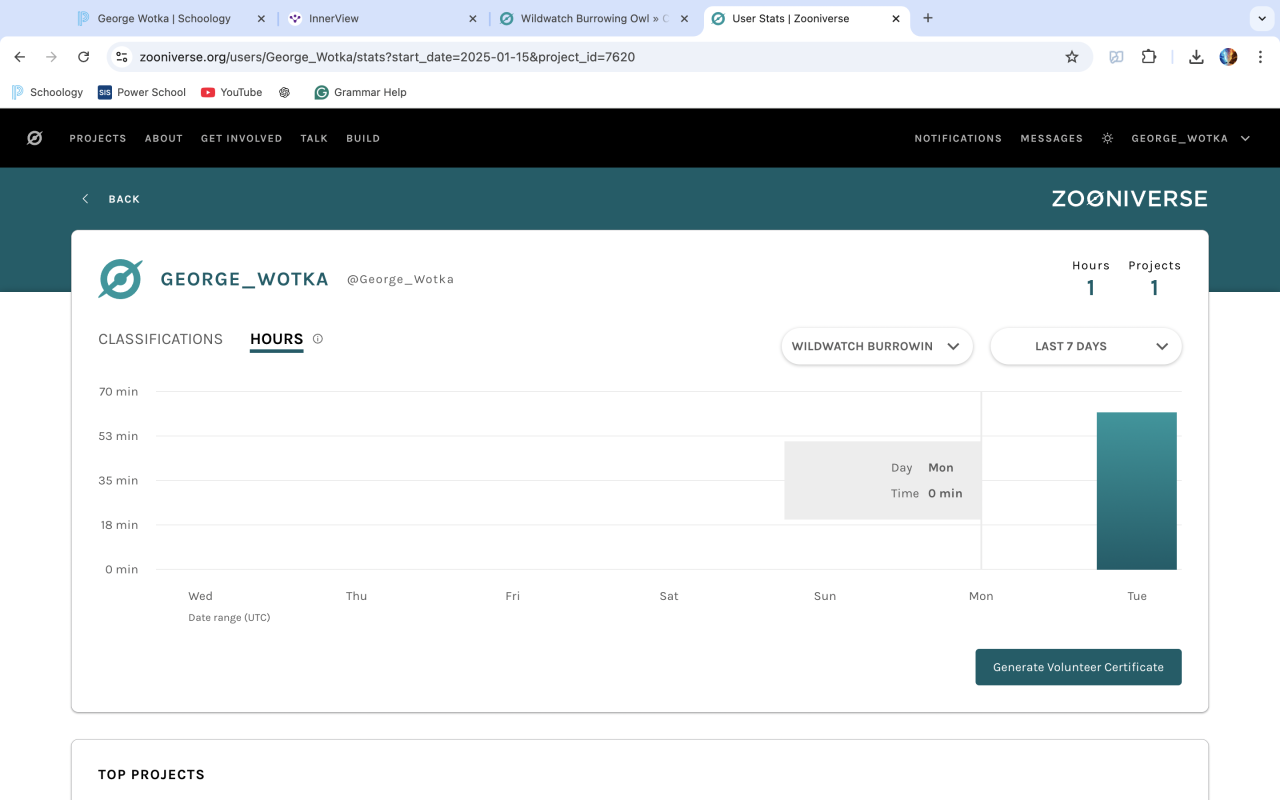The height and width of the screenshot is (800, 1280).
Task: Open the Projects menu
Action: 98,138
